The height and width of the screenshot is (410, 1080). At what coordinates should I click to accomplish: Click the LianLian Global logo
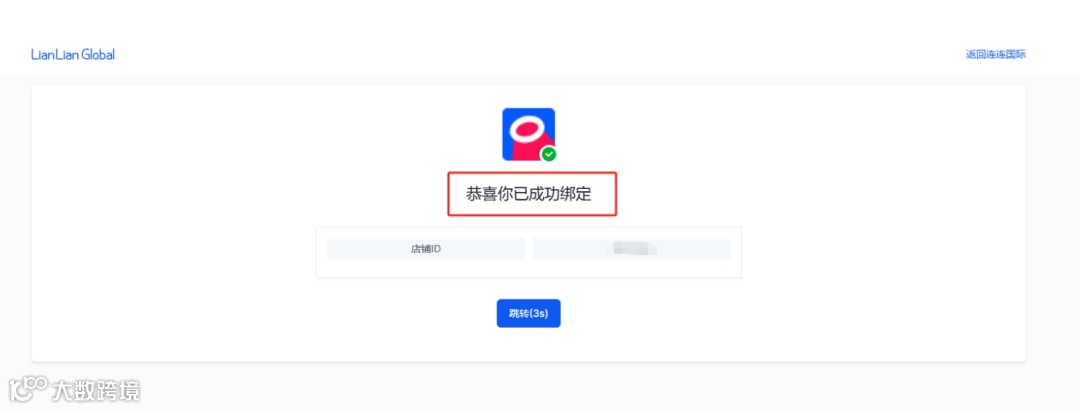(73, 54)
